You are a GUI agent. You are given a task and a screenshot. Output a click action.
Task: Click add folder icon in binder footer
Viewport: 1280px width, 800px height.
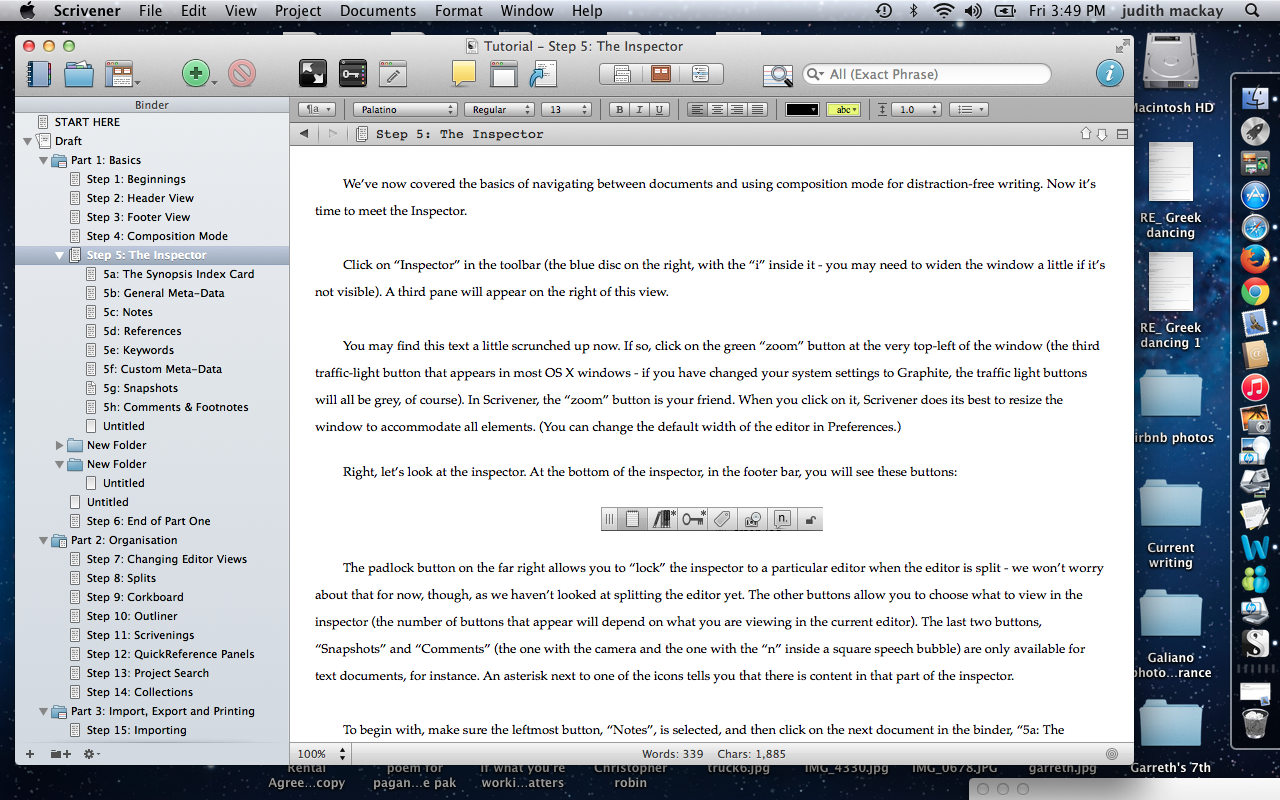coord(60,754)
